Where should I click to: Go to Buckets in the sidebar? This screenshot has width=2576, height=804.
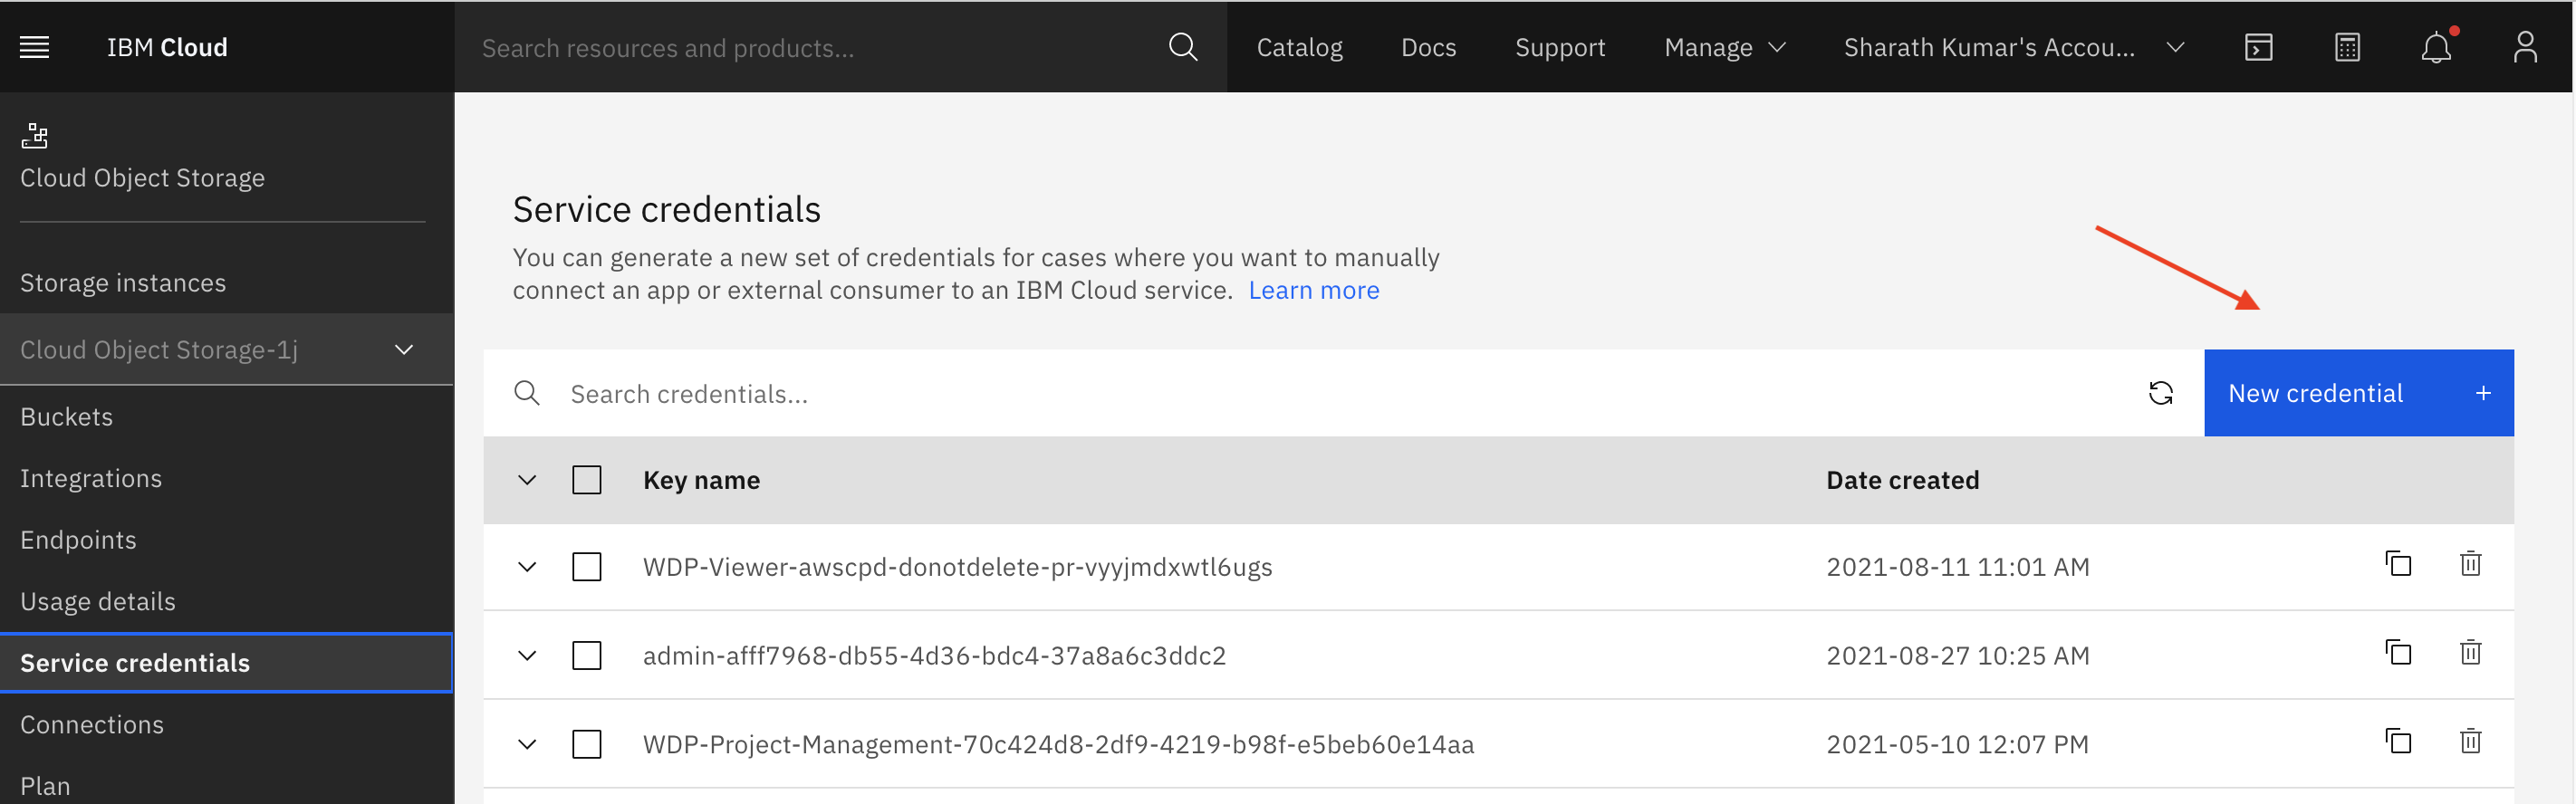tap(67, 417)
